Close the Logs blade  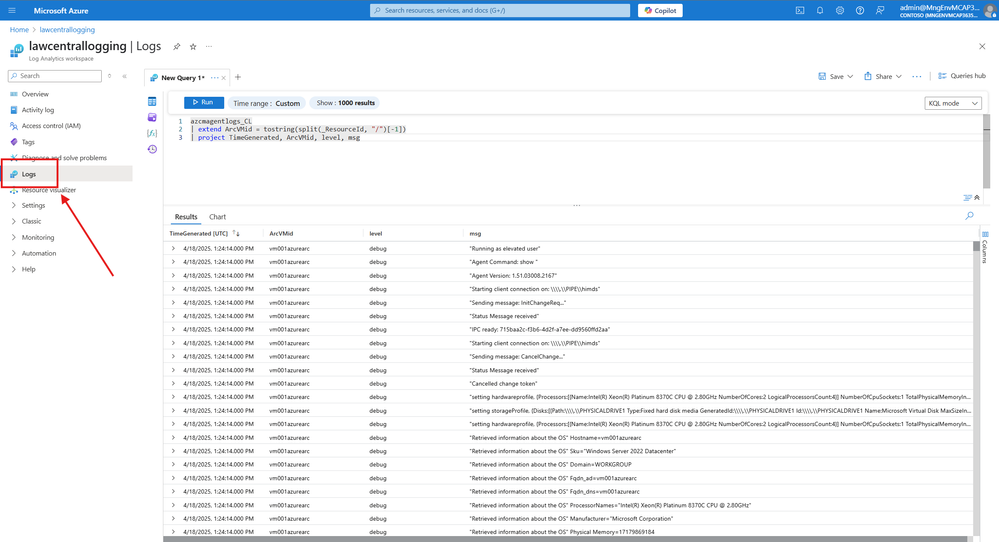(x=982, y=46)
